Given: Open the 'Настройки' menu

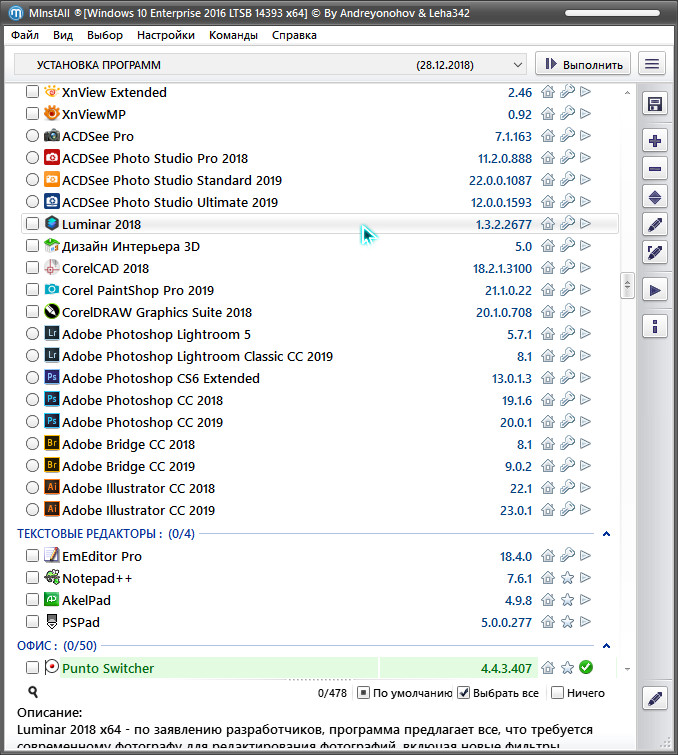Looking at the screenshot, I should pyautogui.click(x=166, y=35).
